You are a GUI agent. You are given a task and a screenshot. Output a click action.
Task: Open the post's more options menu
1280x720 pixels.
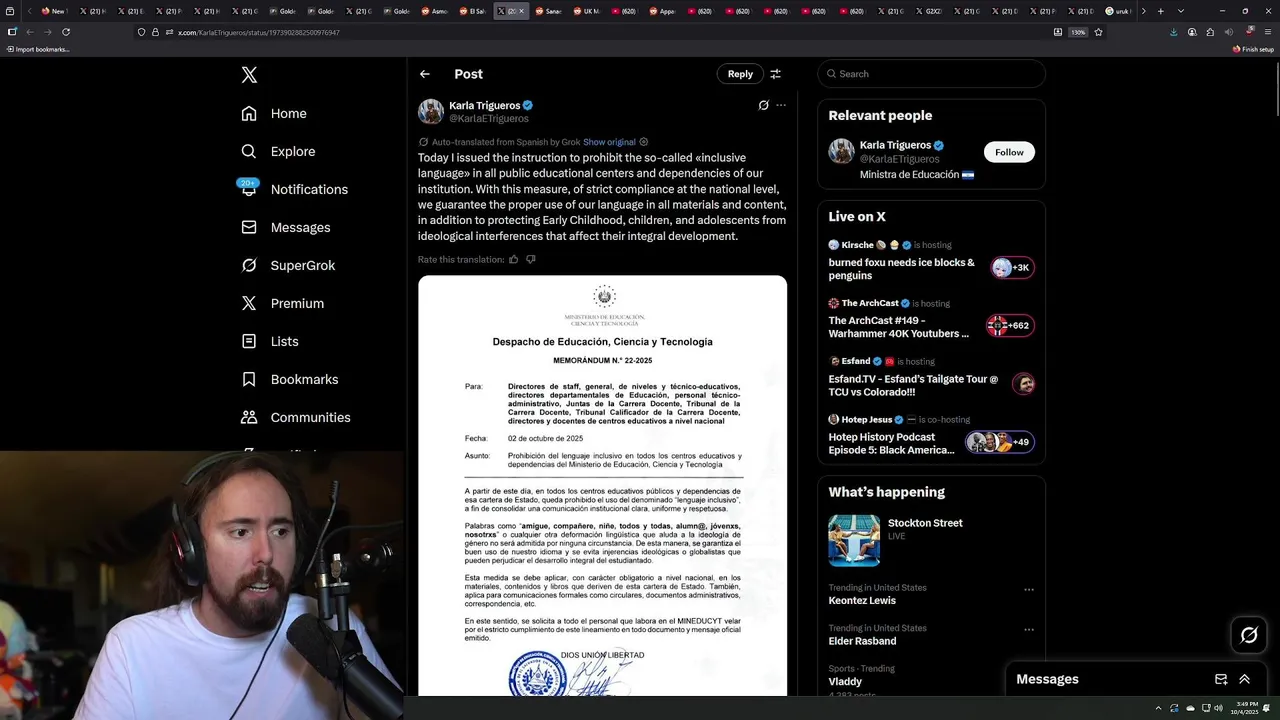tap(781, 105)
